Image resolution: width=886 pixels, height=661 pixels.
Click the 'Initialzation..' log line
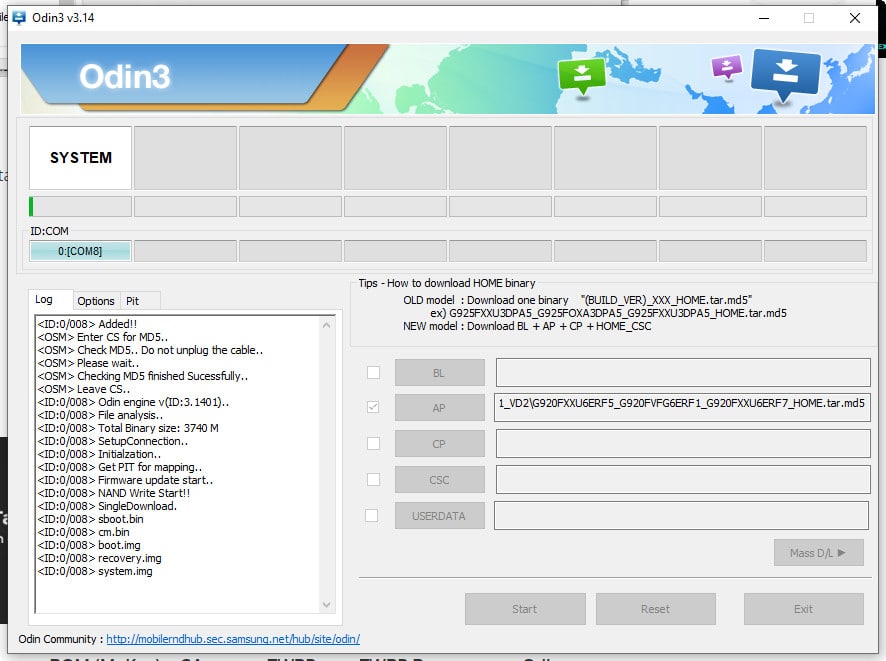coord(99,454)
